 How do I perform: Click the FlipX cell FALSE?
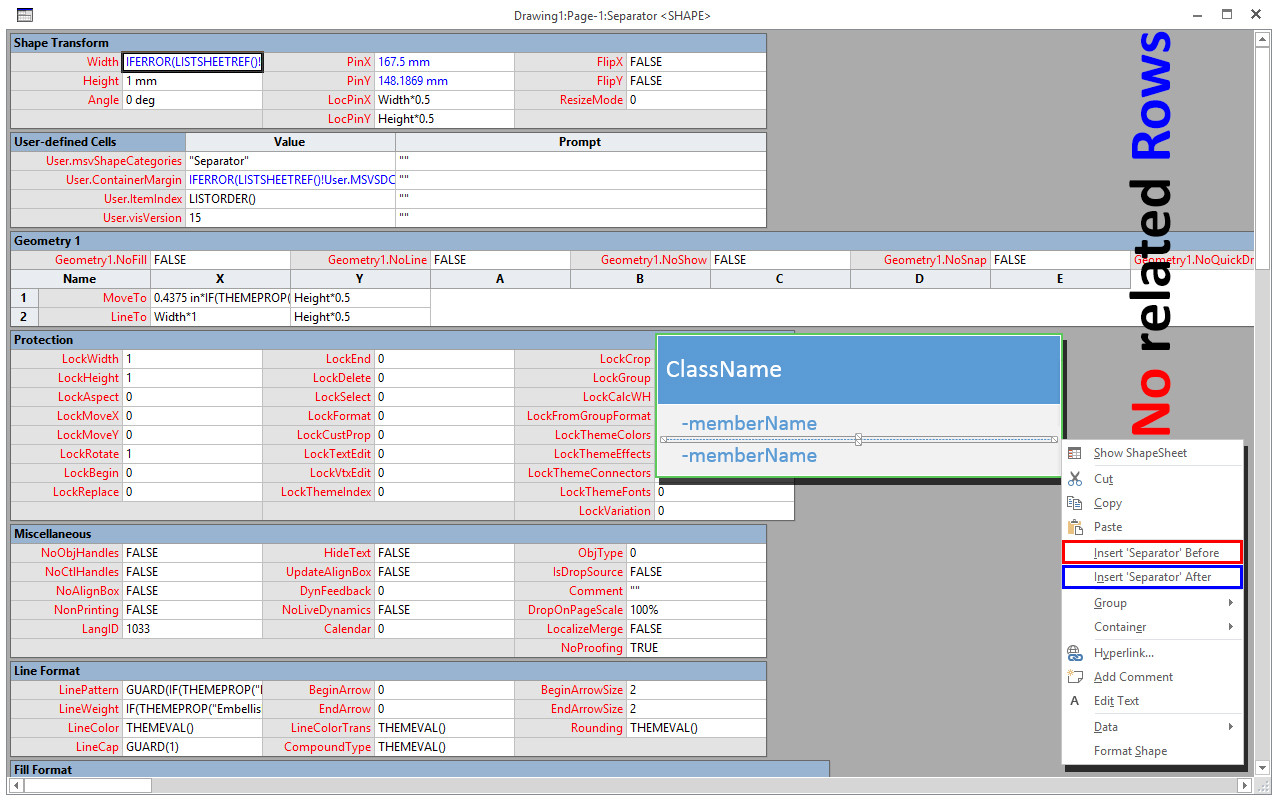coord(696,62)
